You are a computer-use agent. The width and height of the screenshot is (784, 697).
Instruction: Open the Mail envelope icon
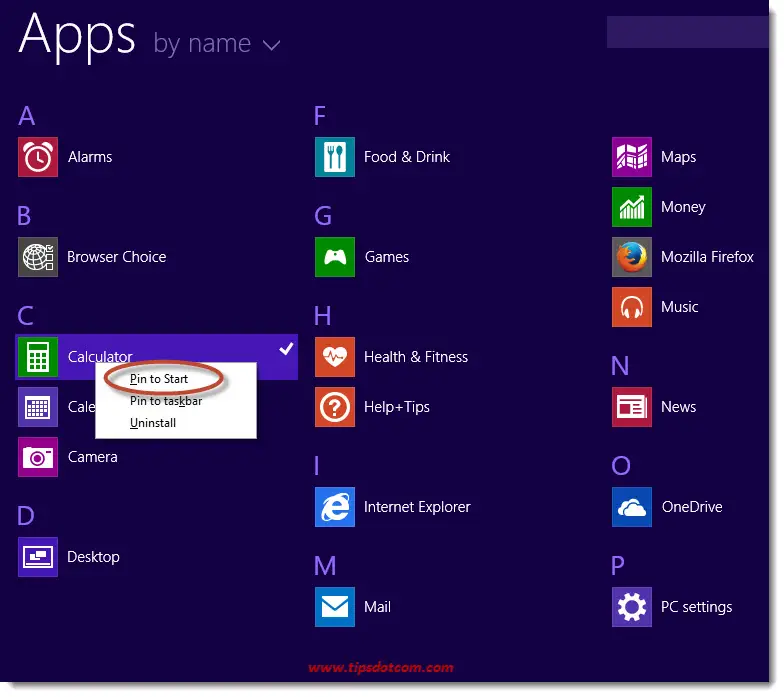335,607
